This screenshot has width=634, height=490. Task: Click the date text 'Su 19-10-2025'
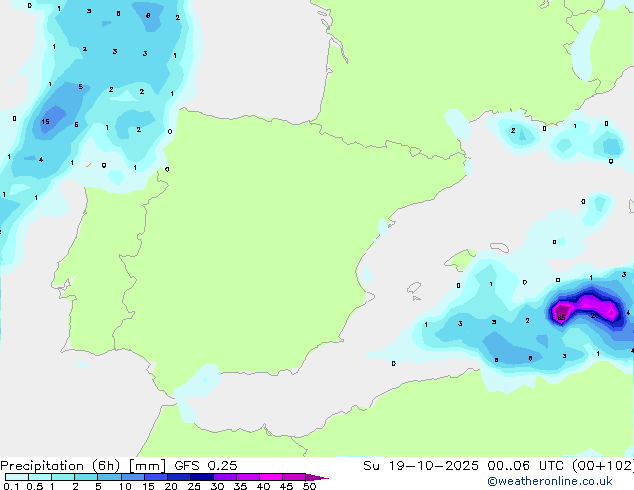[x=421, y=466]
